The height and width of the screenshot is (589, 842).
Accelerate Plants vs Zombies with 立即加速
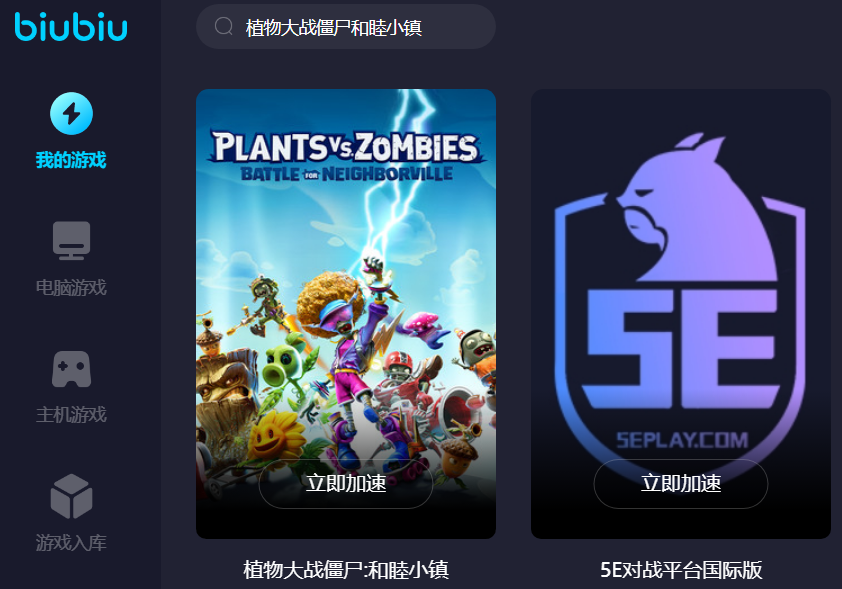click(346, 483)
